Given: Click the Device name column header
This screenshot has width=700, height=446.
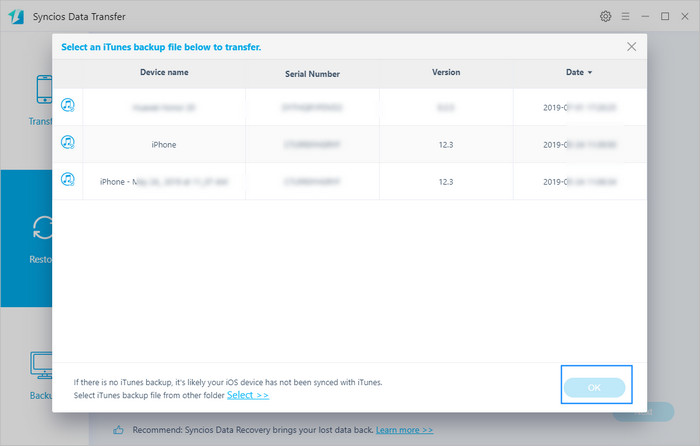Looking at the screenshot, I should pyautogui.click(x=164, y=72).
